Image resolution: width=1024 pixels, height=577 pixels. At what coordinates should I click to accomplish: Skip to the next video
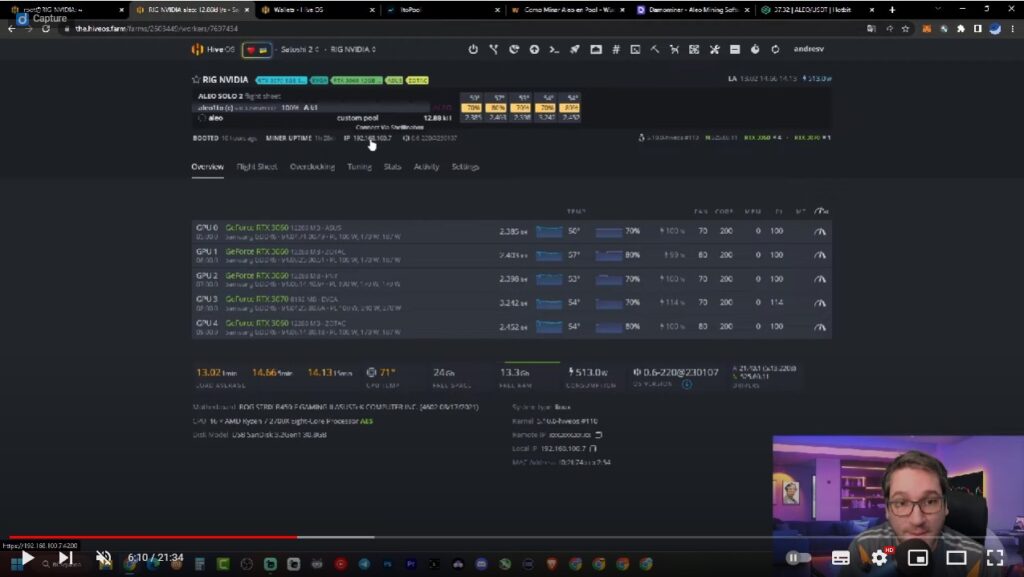pos(65,557)
